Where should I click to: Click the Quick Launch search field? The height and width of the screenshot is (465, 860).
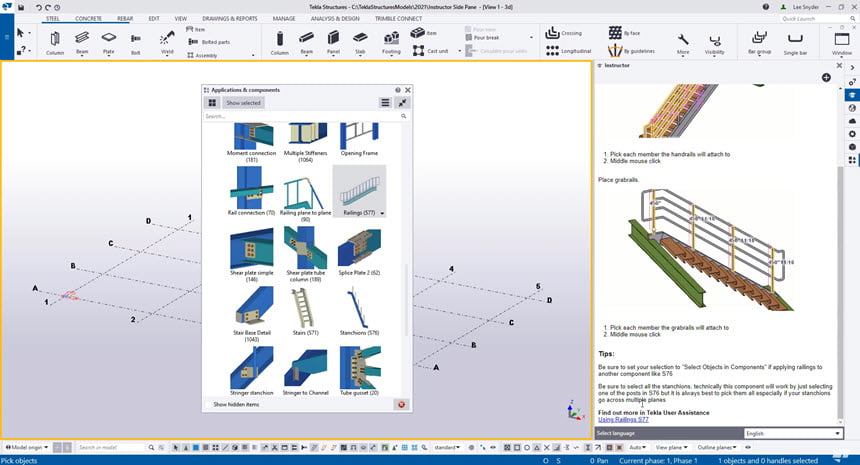(817, 19)
